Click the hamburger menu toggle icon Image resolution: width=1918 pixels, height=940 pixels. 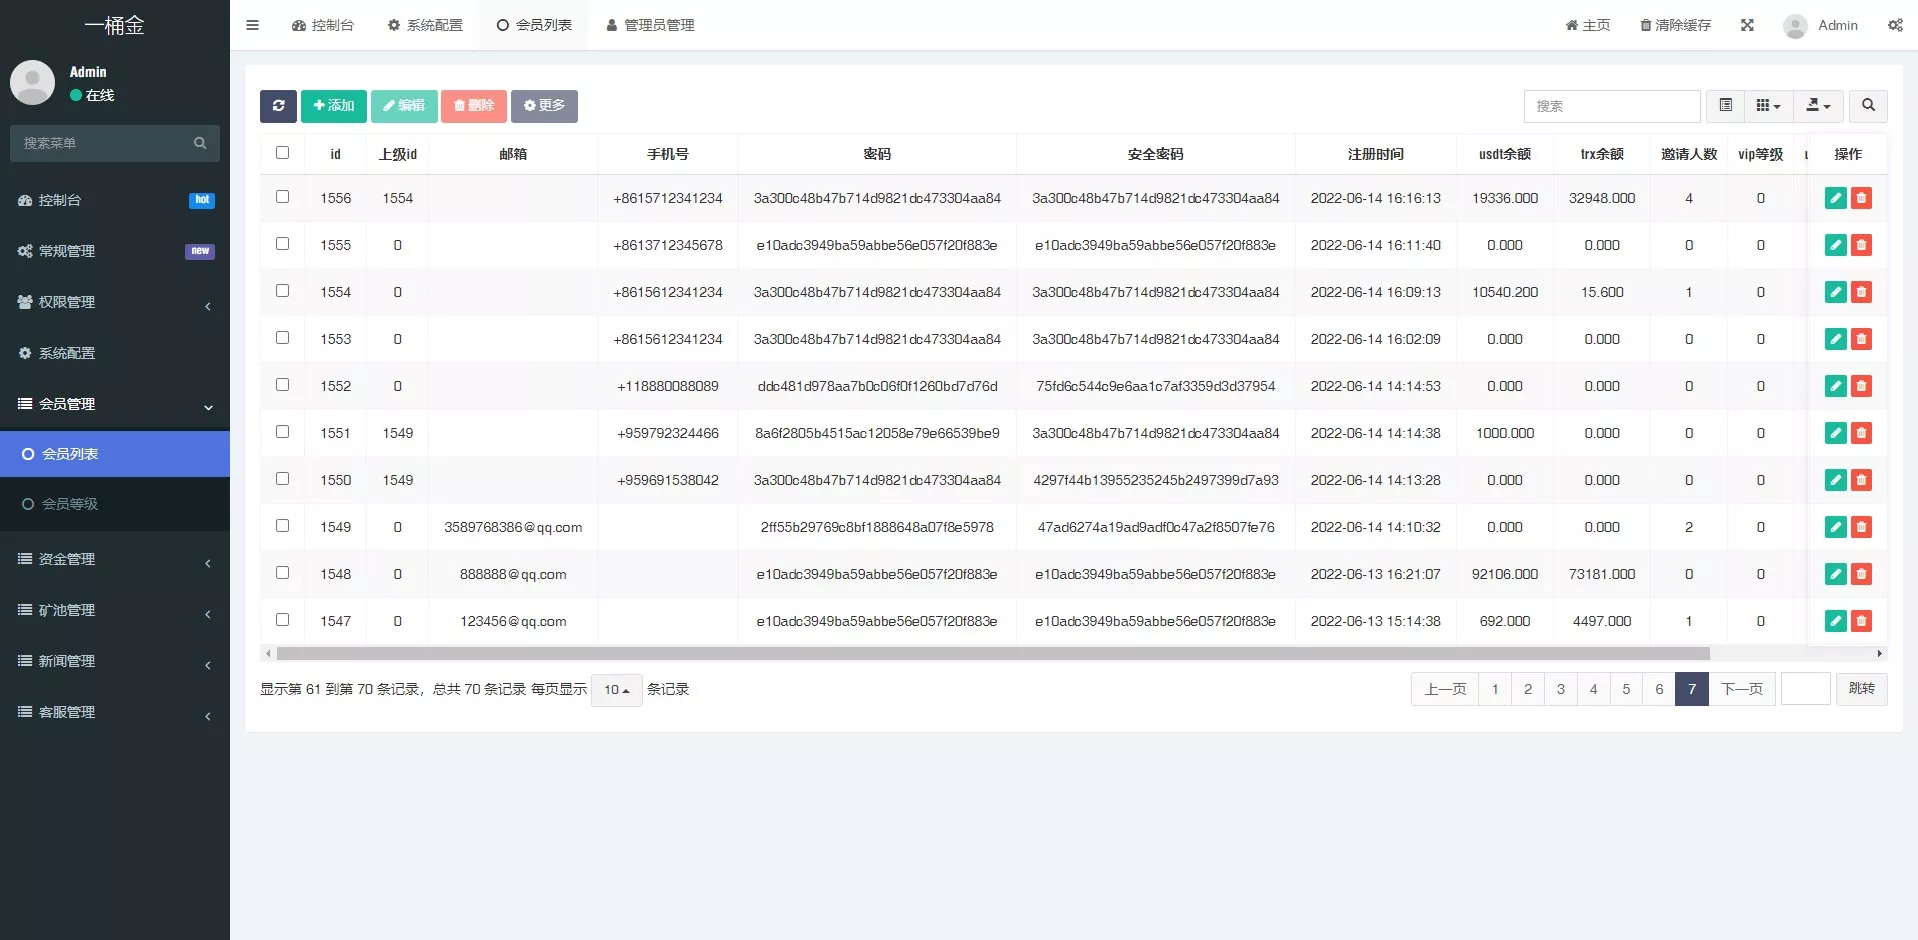point(252,25)
